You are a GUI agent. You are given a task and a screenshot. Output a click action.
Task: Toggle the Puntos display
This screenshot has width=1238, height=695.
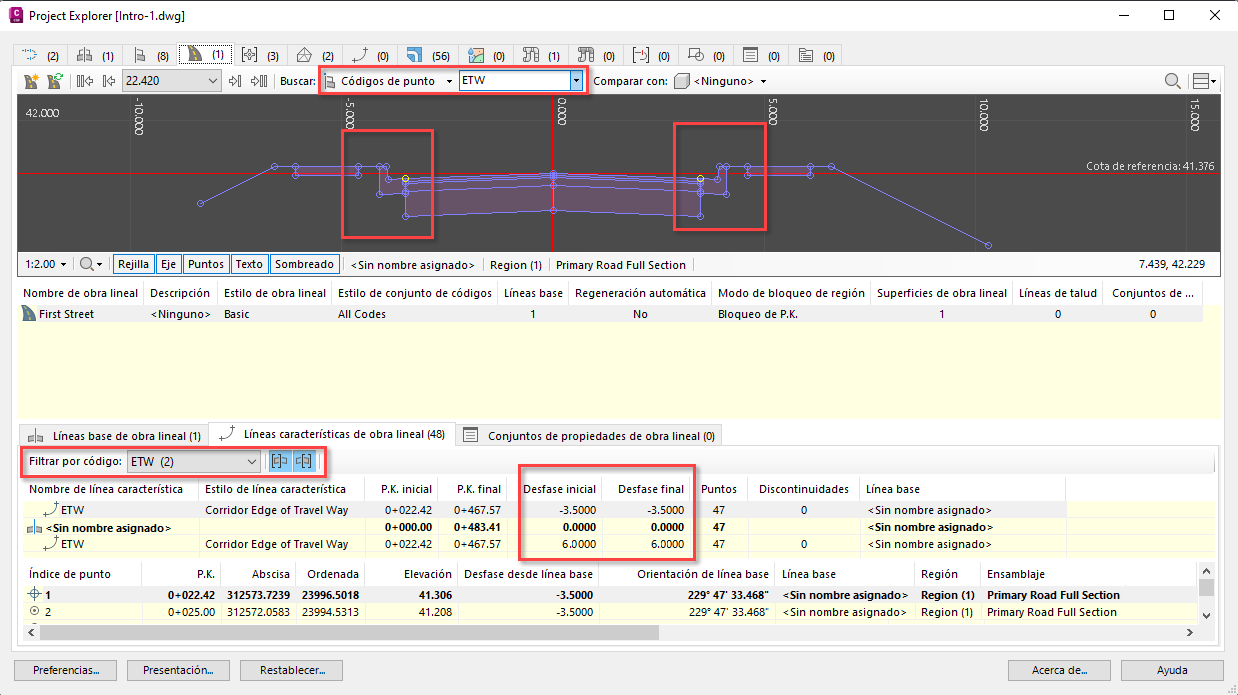click(206, 264)
